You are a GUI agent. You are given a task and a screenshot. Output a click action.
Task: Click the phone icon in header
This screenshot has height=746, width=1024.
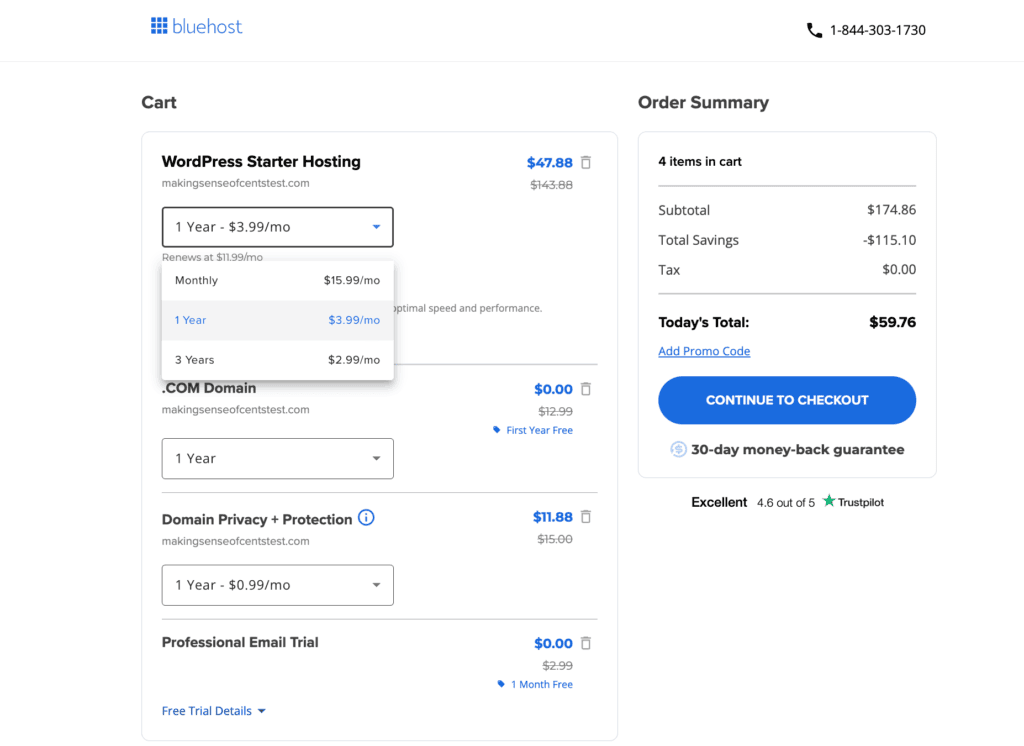pyautogui.click(x=814, y=30)
